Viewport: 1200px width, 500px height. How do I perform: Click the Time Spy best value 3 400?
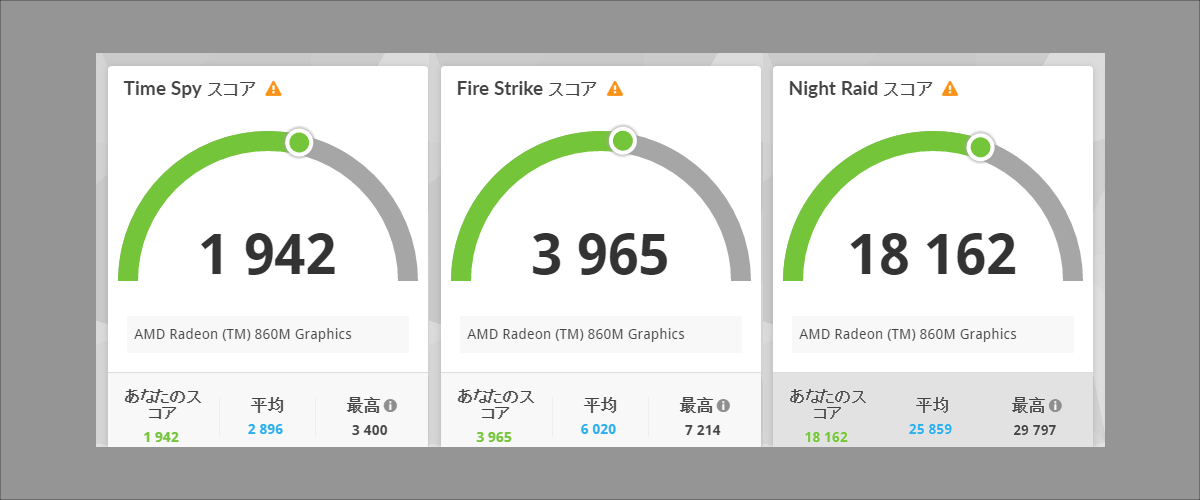click(370, 430)
